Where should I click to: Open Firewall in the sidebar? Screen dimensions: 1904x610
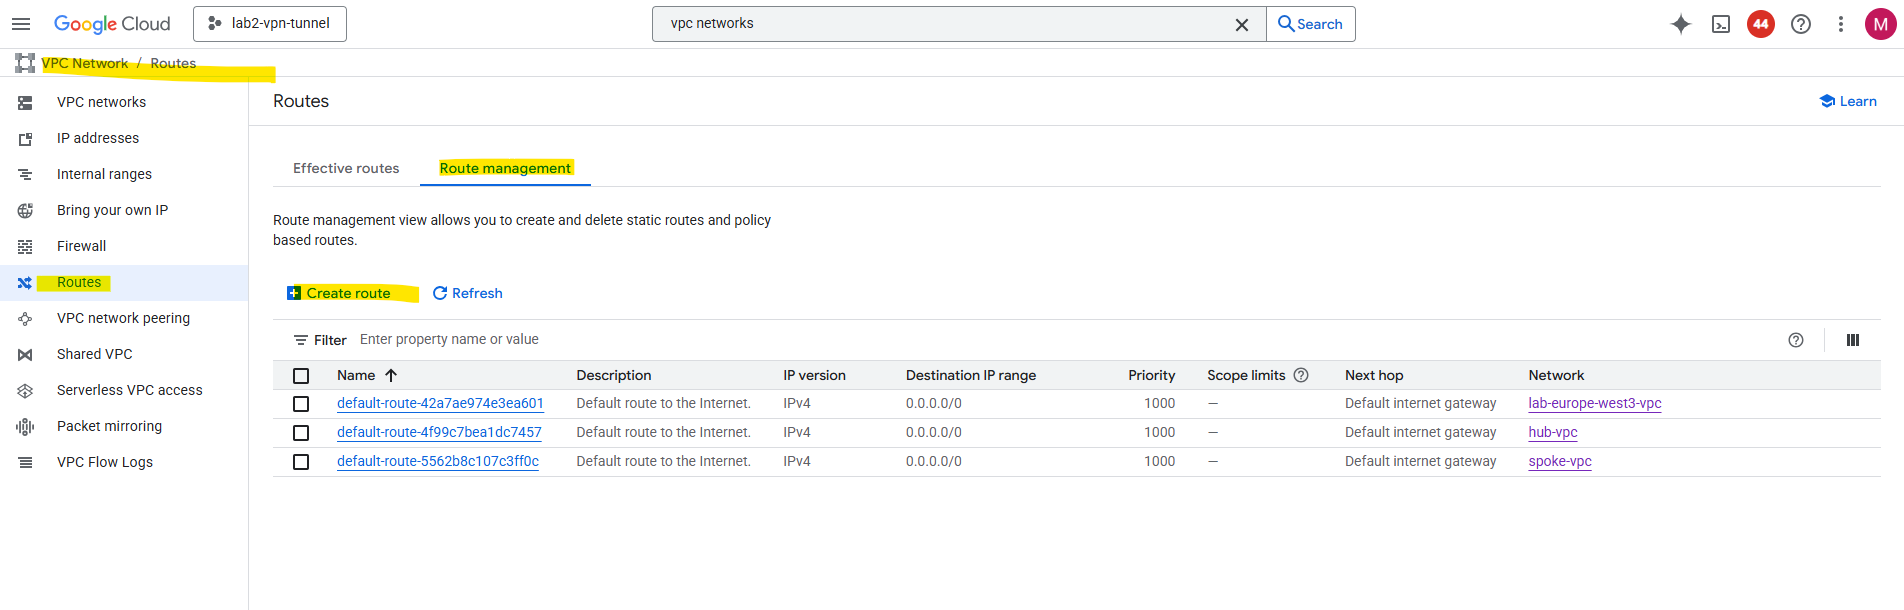(x=81, y=246)
